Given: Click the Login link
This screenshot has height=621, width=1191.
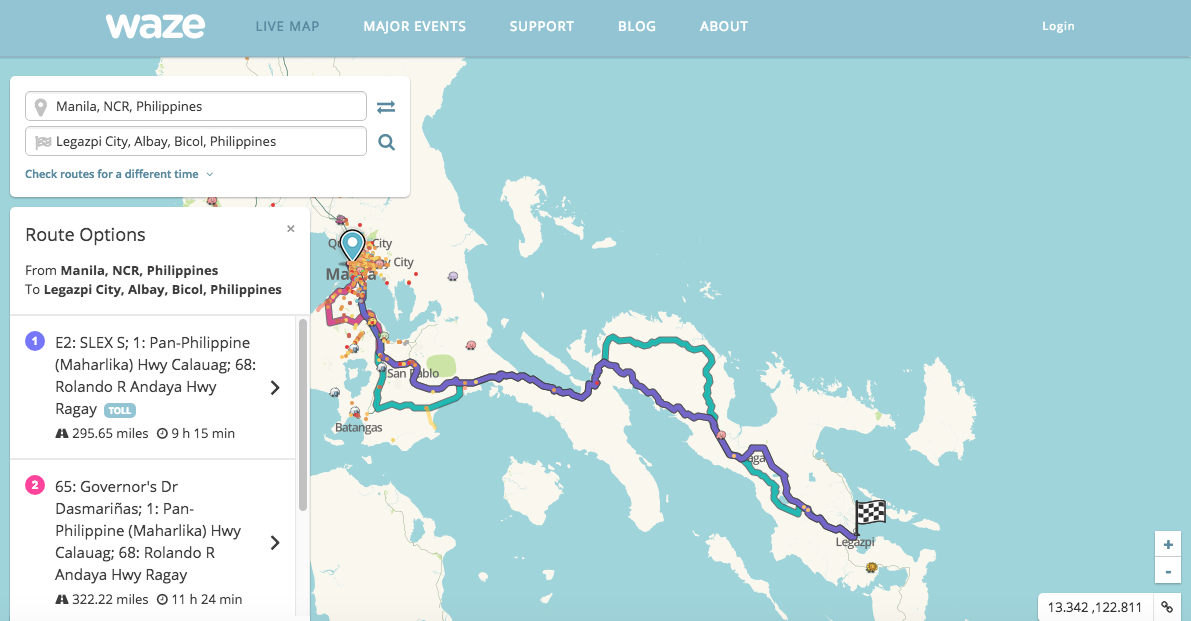Looking at the screenshot, I should click(x=1058, y=26).
